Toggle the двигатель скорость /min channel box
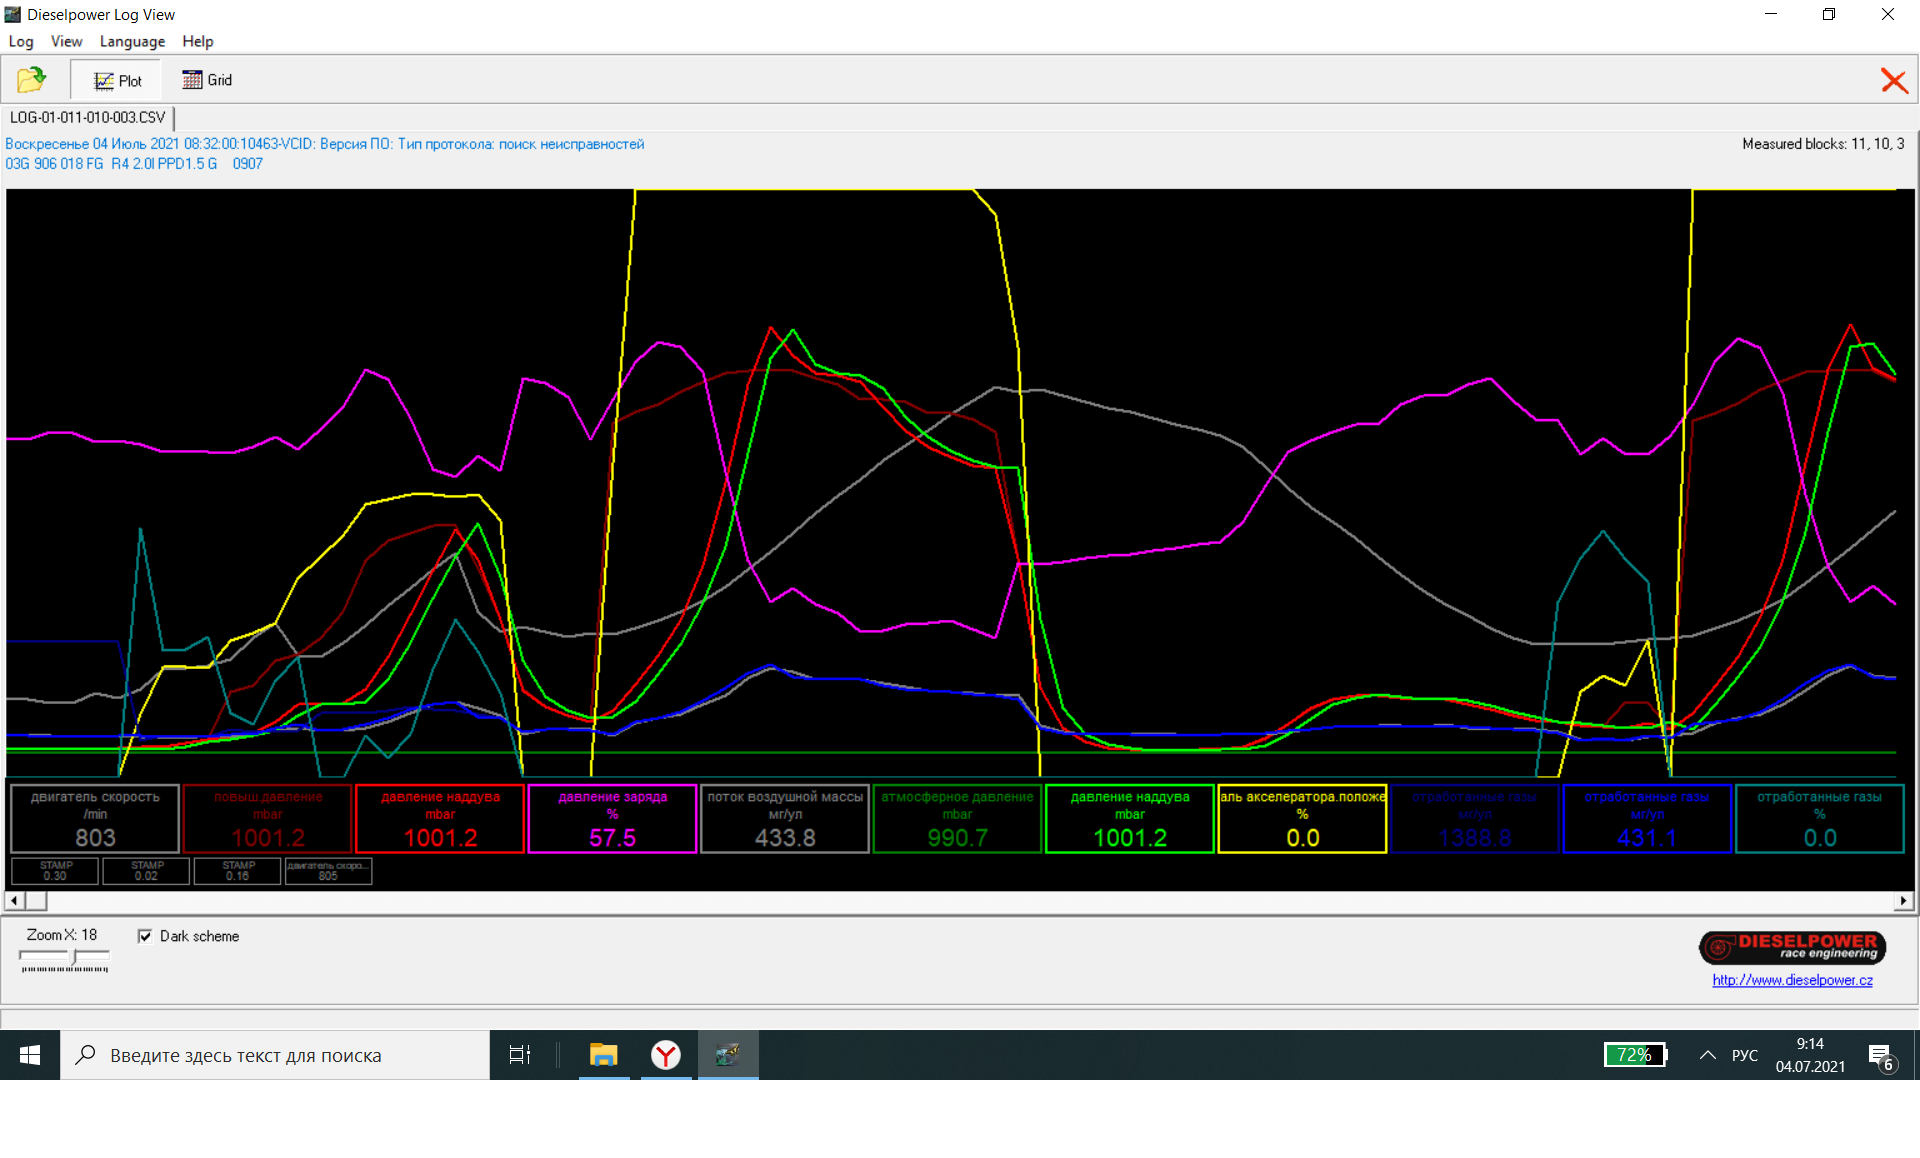This screenshot has width=1920, height=1158. 95,818
